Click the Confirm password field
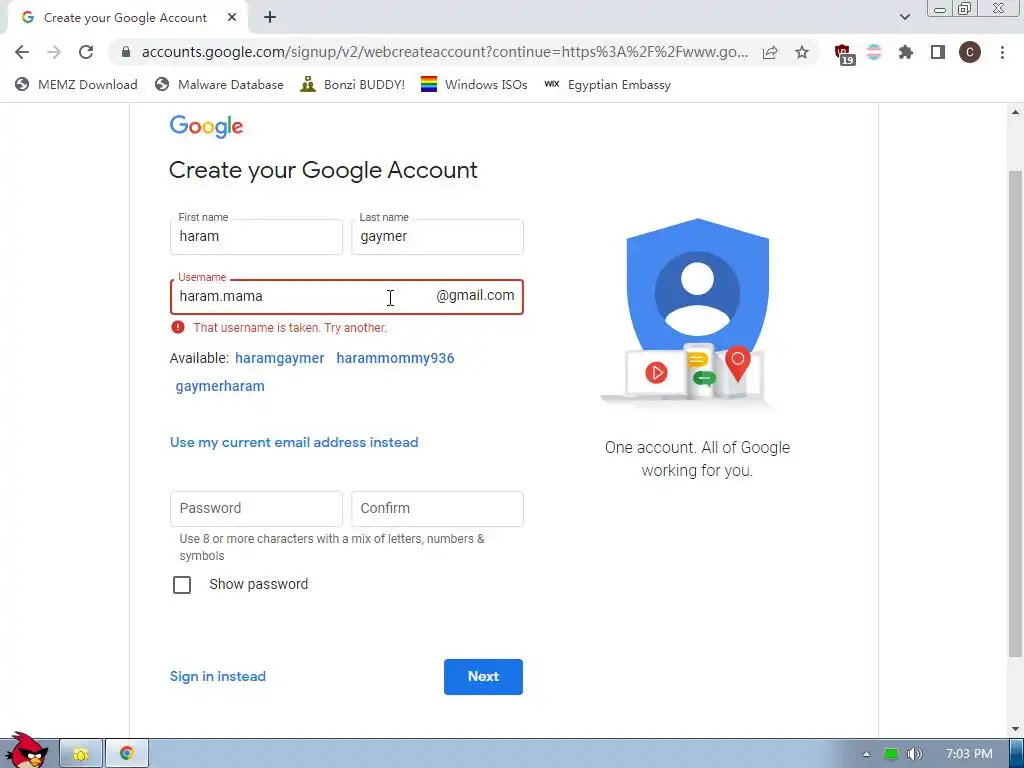The height and width of the screenshot is (768, 1024). (437, 509)
